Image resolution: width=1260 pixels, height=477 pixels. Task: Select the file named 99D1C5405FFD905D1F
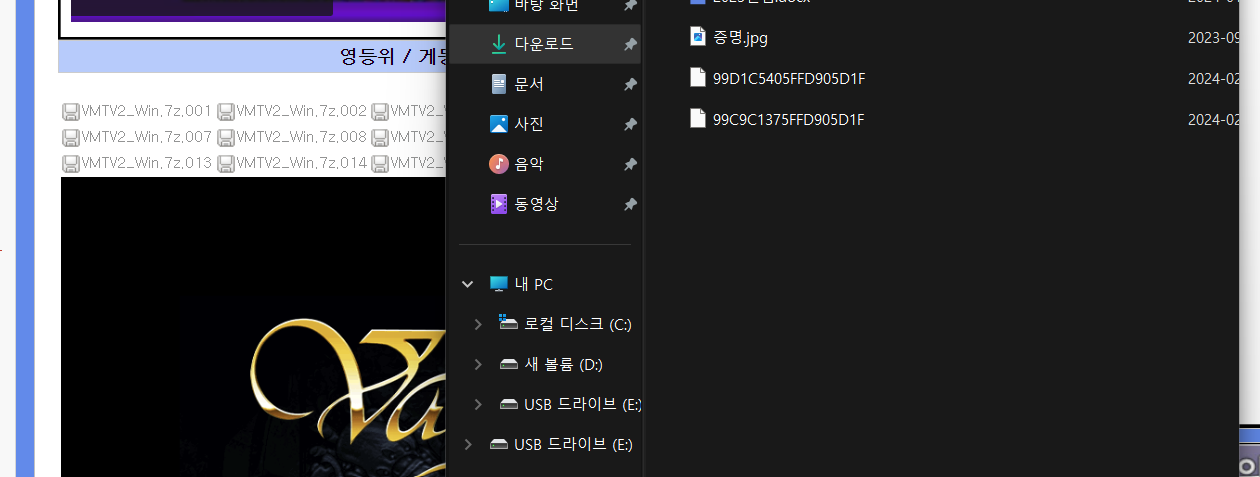[x=789, y=79]
